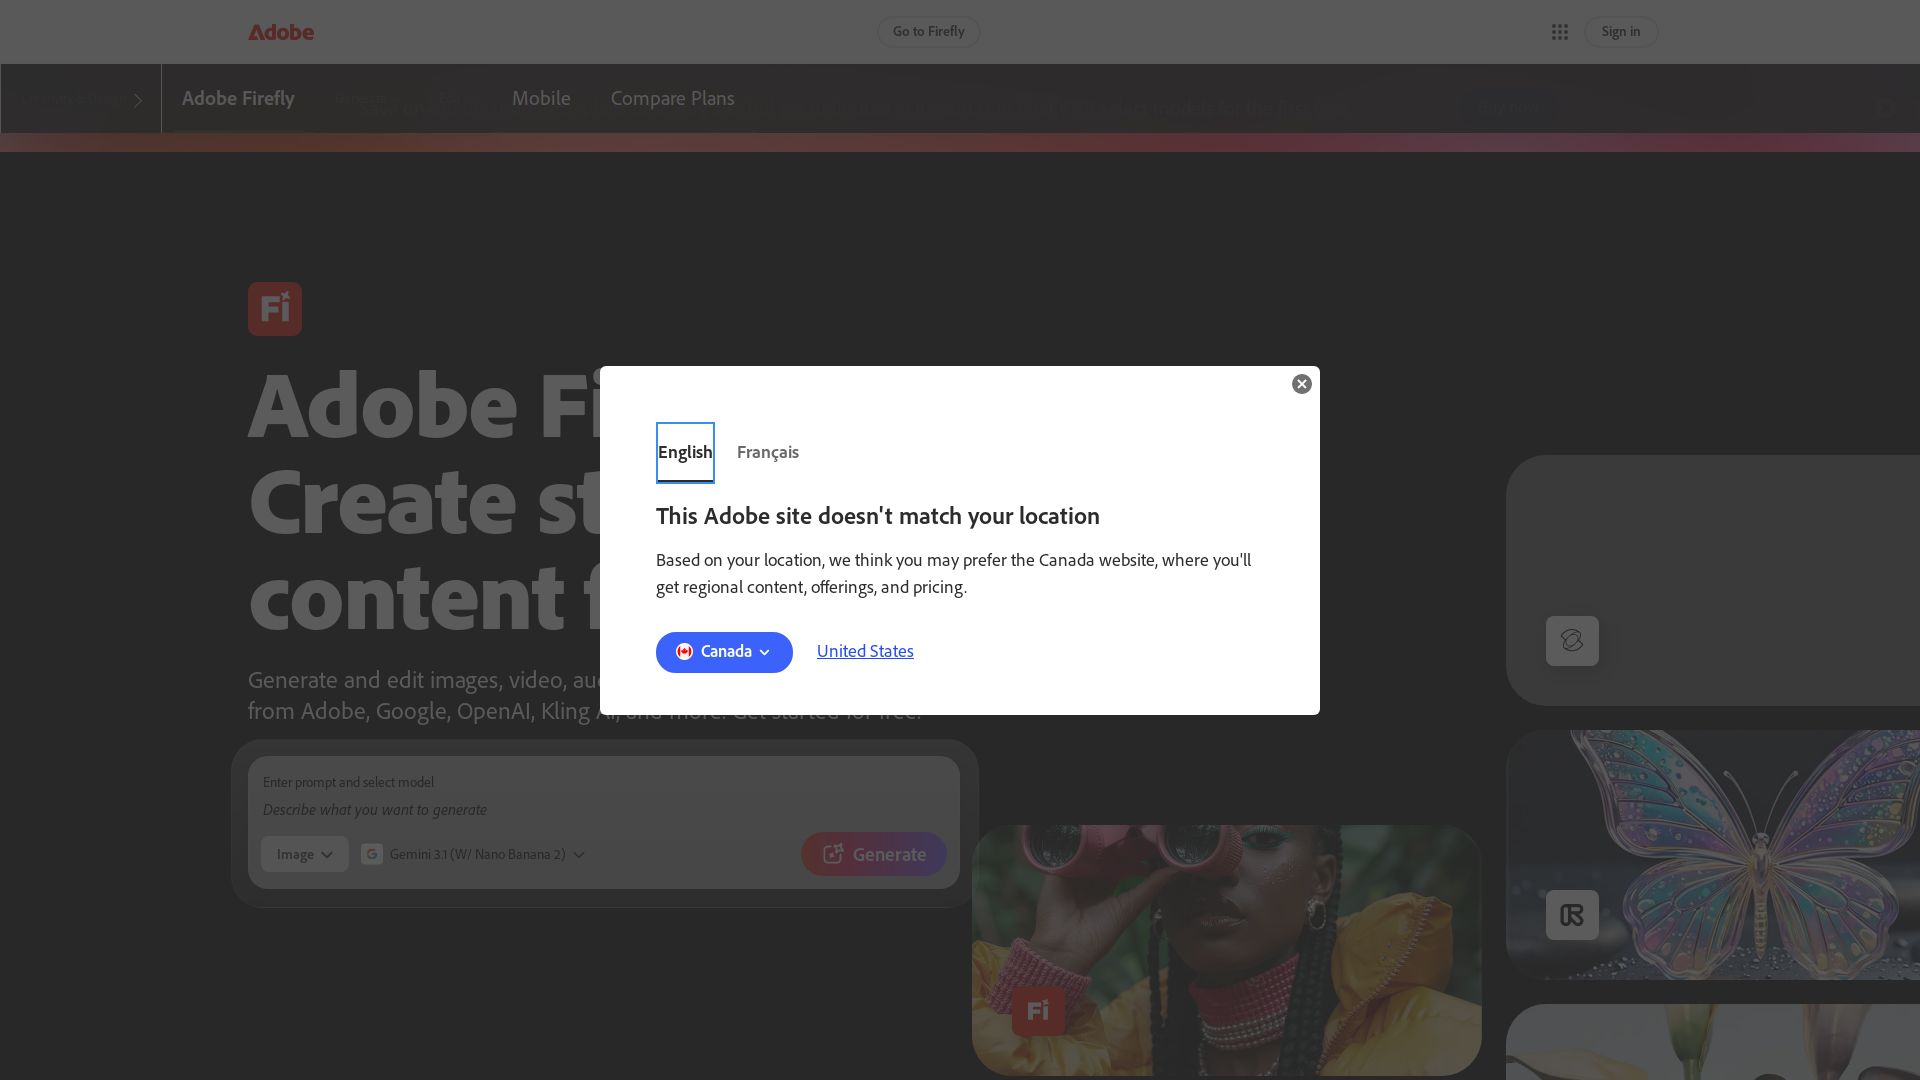1920x1080 pixels.
Task: Focus the prompt description input field
Action: tap(603, 810)
